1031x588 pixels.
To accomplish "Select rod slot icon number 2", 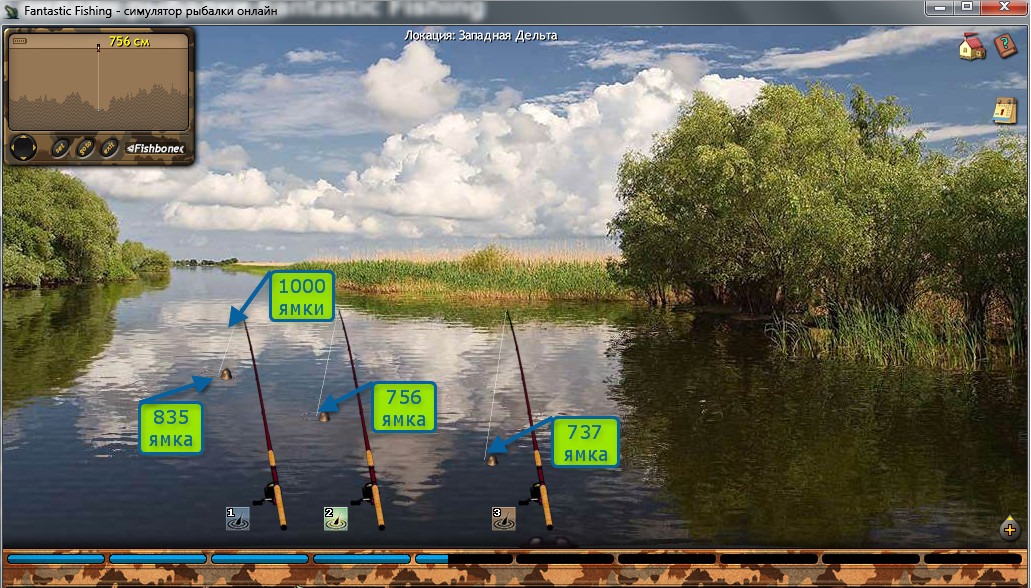I will click(x=336, y=518).
